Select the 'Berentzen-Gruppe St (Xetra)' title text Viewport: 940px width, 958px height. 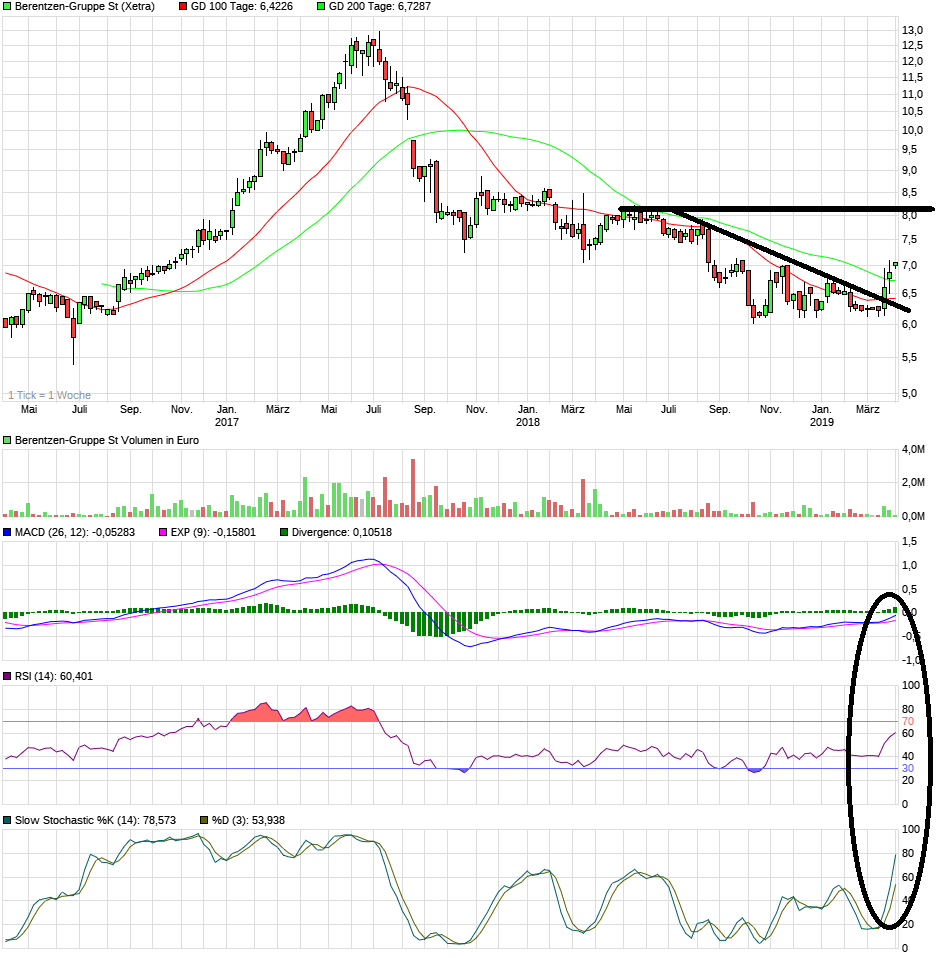pyautogui.click(x=85, y=7)
